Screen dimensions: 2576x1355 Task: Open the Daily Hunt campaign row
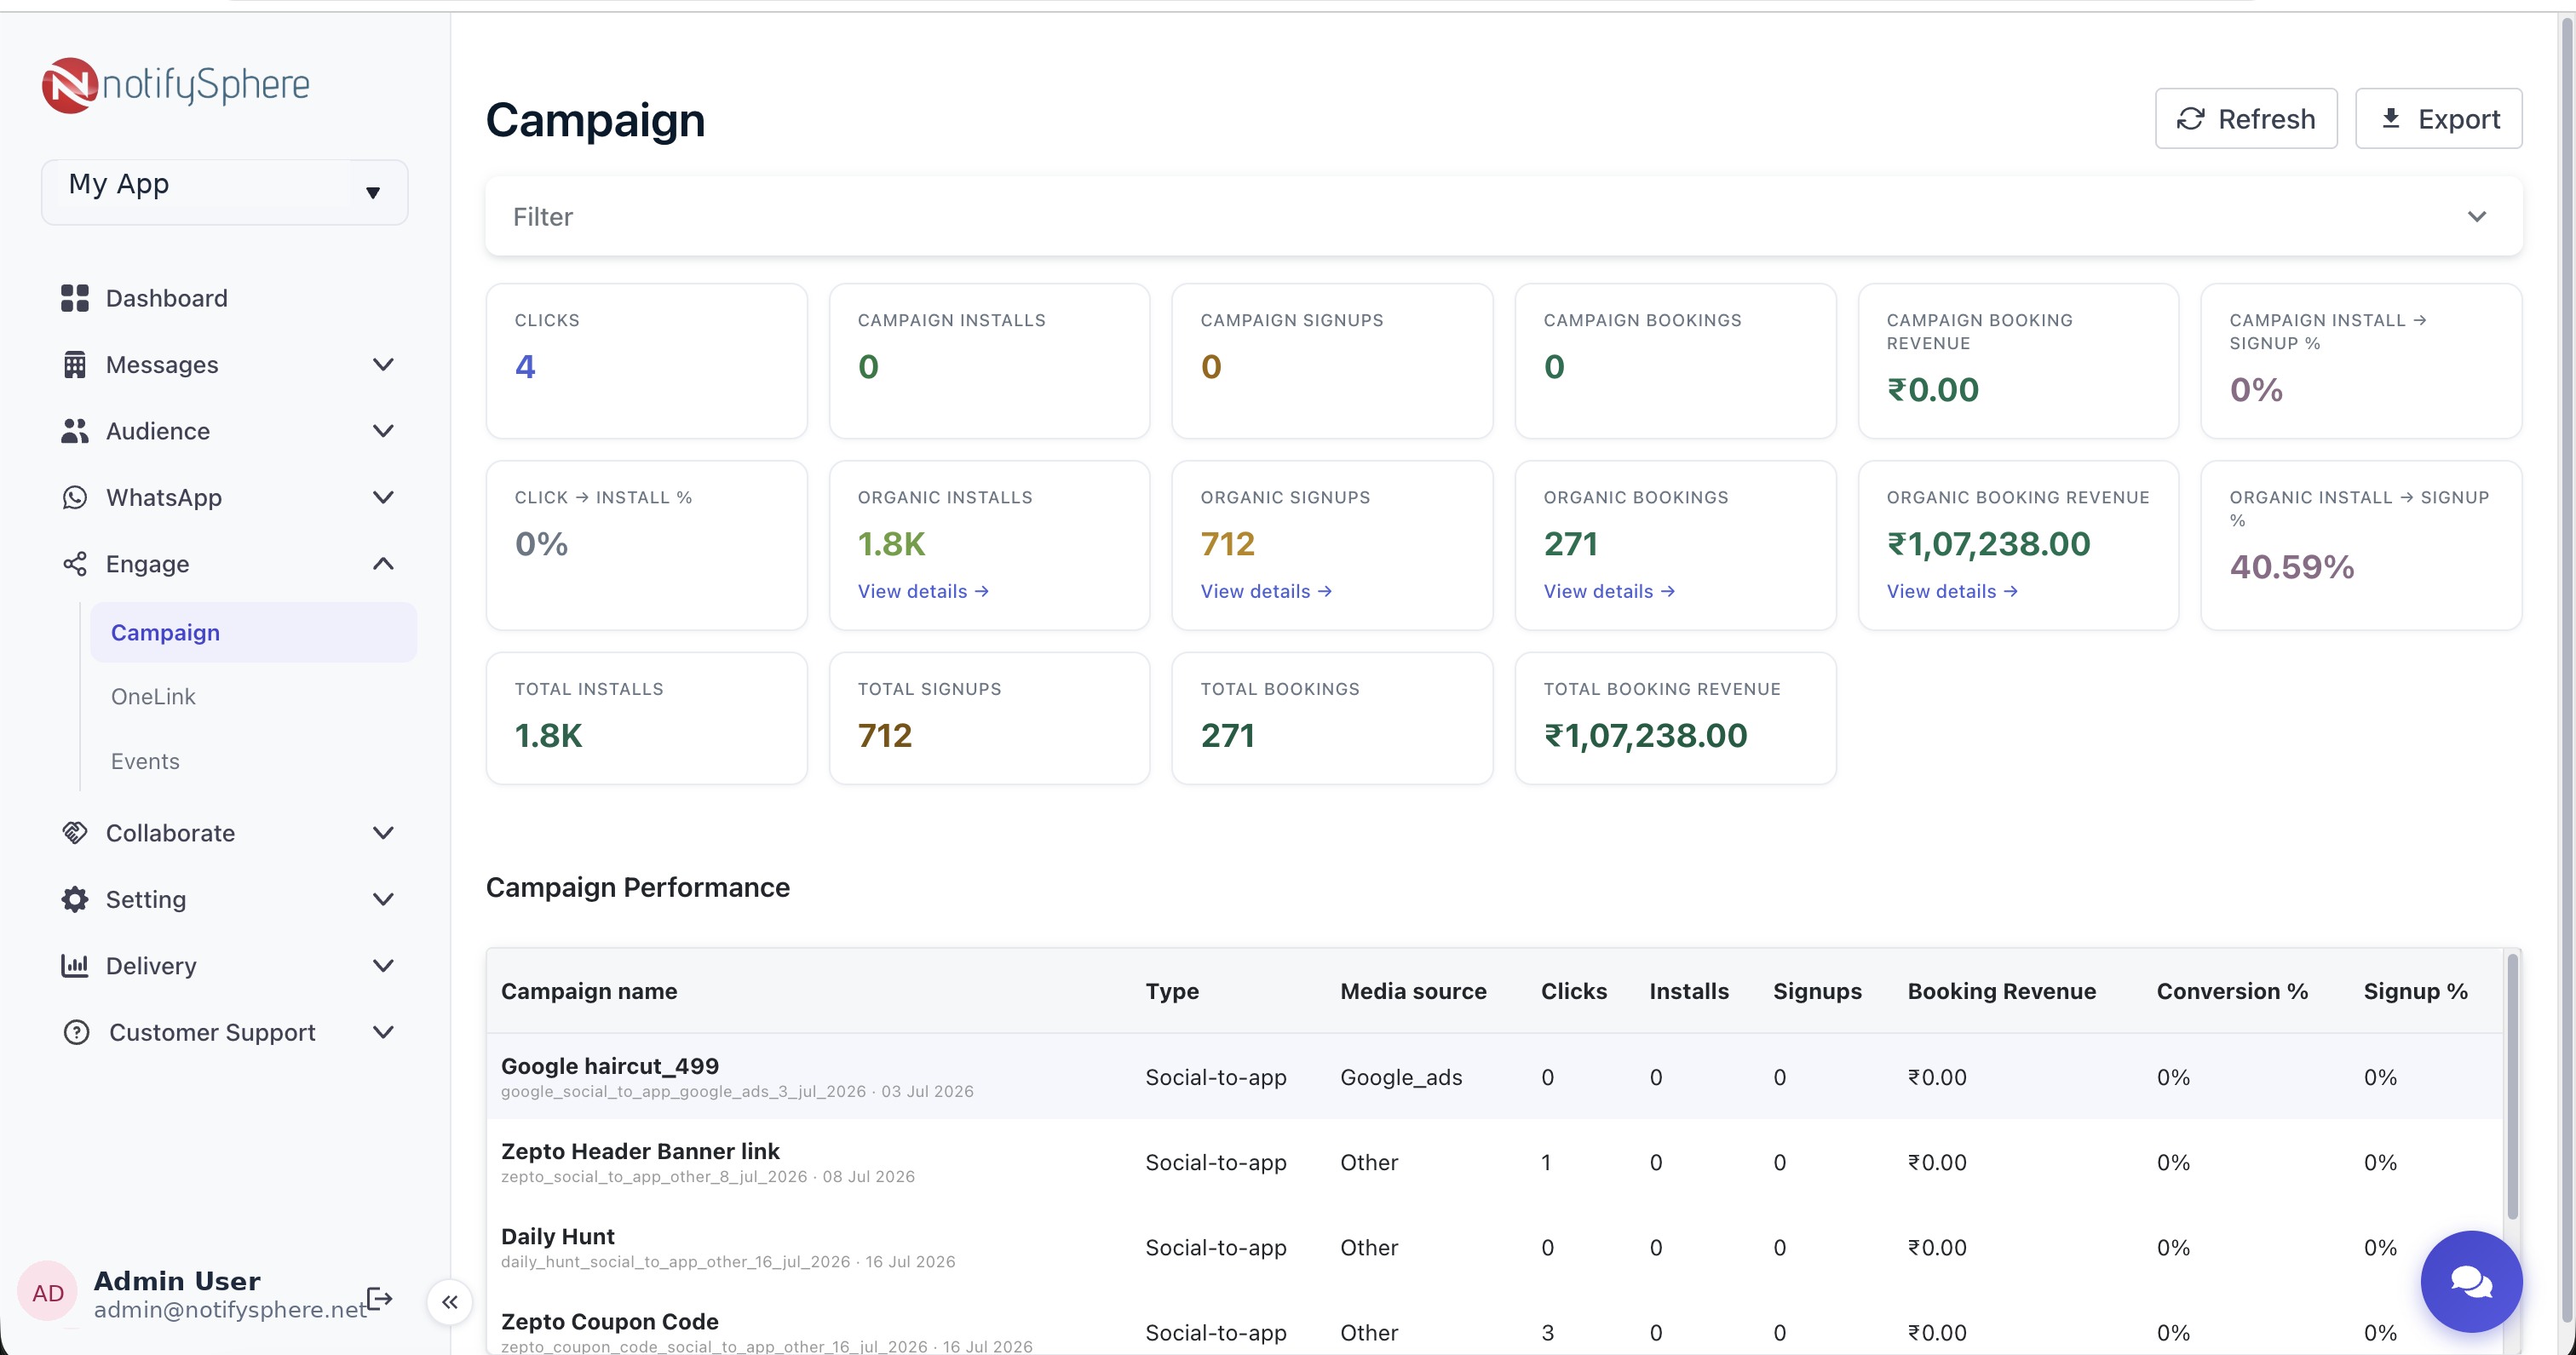pyautogui.click(x=1494, y=1247)
